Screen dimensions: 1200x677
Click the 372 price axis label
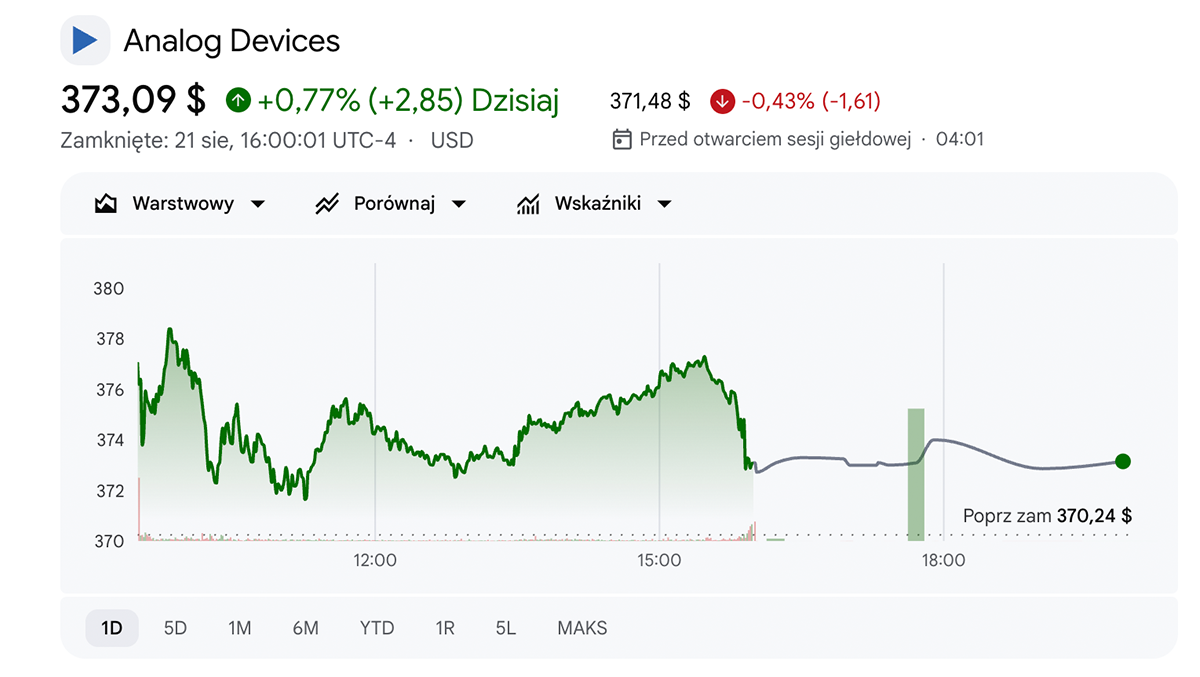pyautogui.click(x=108, y=491)
